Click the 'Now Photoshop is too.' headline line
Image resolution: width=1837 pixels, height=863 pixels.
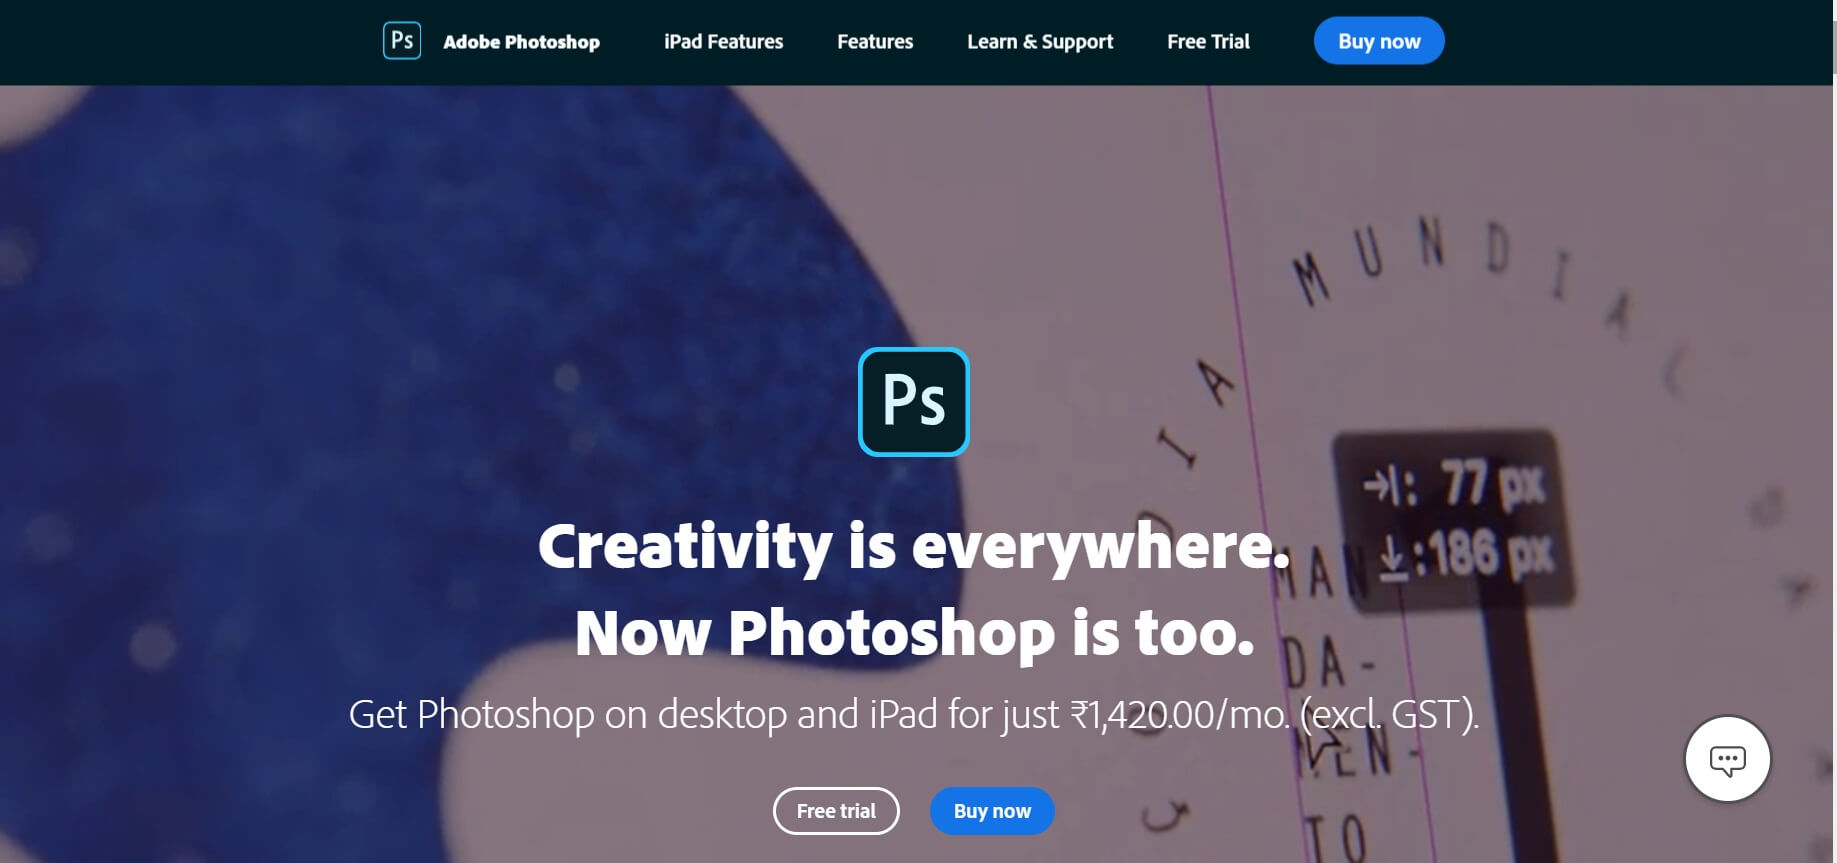coord(914,633)
